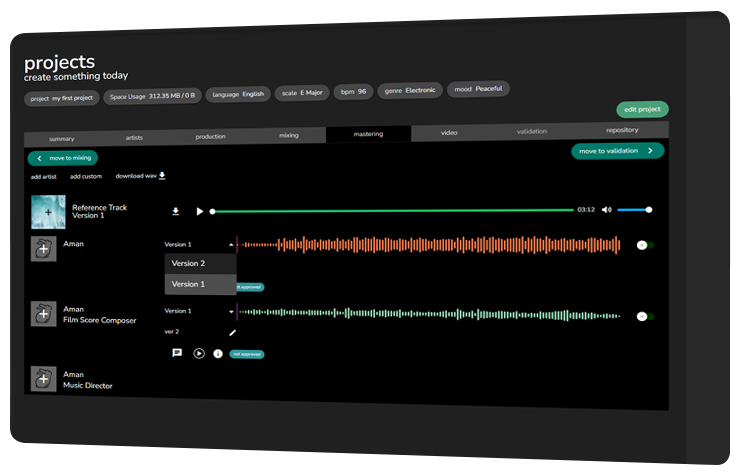Play the reference track

click(199, 211)
